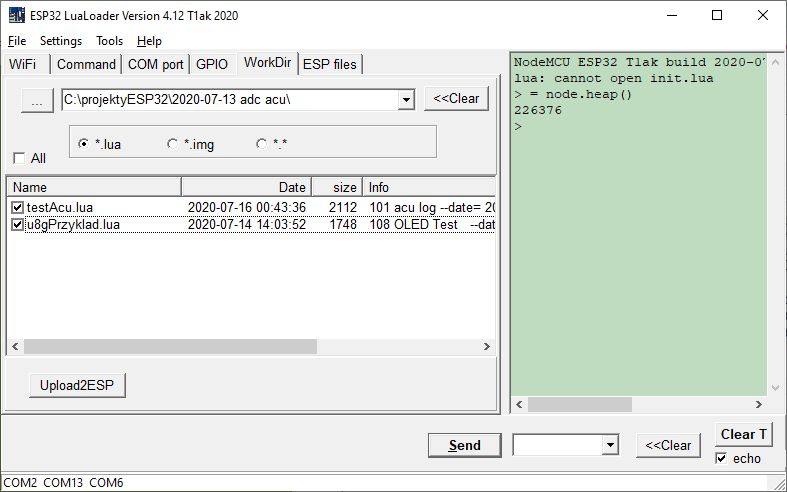
Task: Maximize the LuaLoader window
Action: click(717, 16)
